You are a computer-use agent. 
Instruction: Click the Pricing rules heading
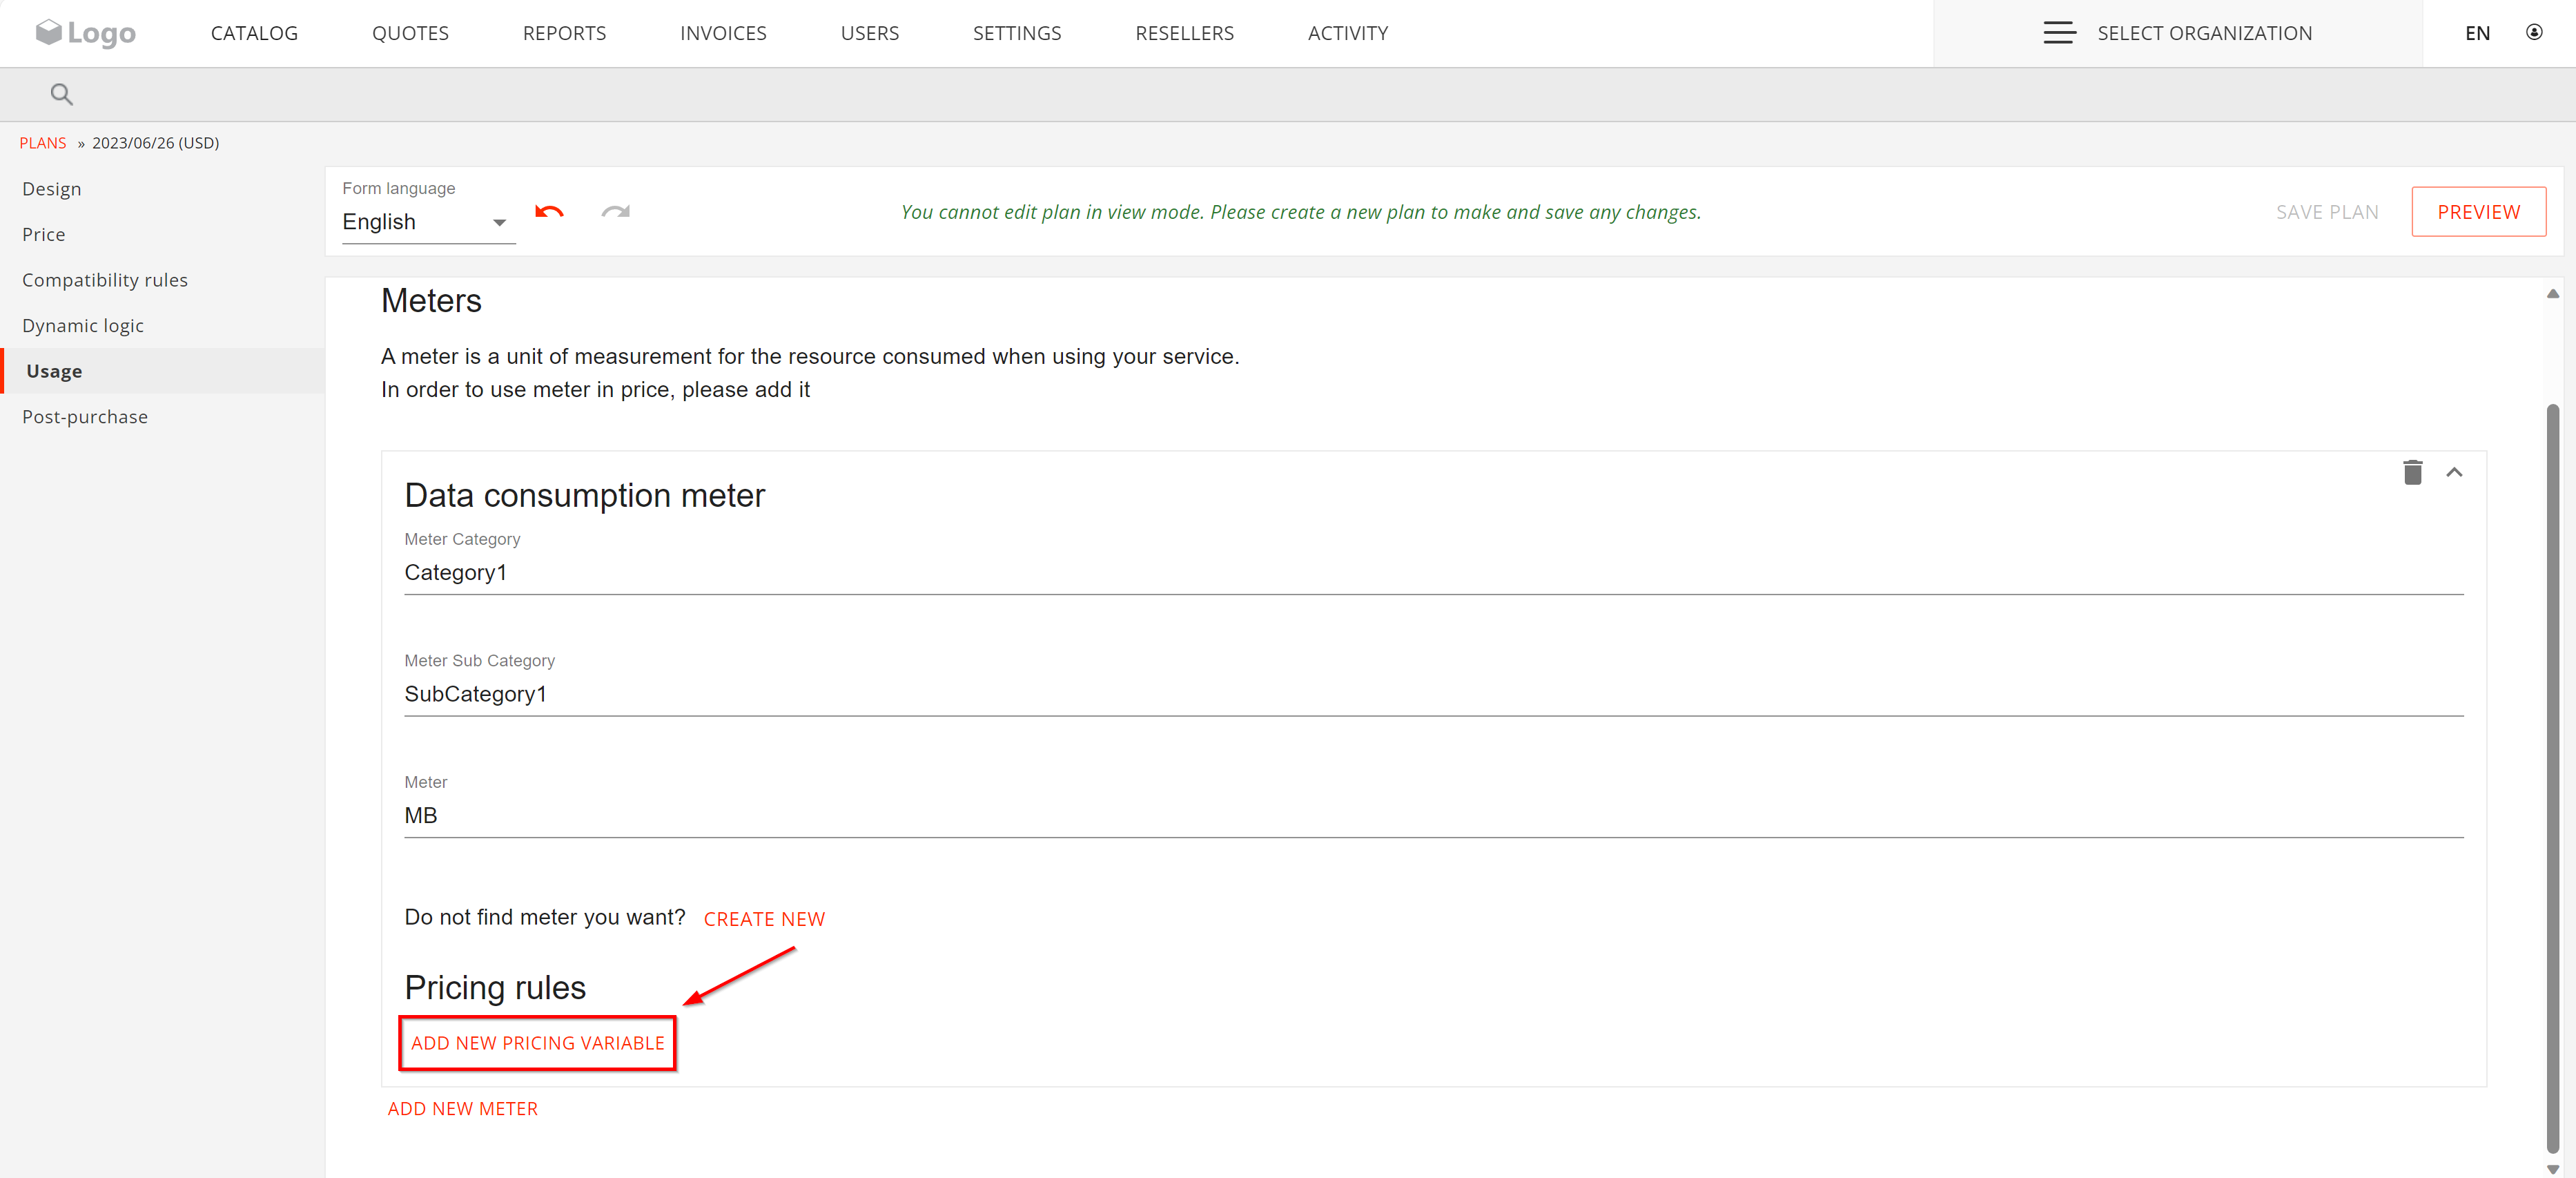[x=495, y=988]
